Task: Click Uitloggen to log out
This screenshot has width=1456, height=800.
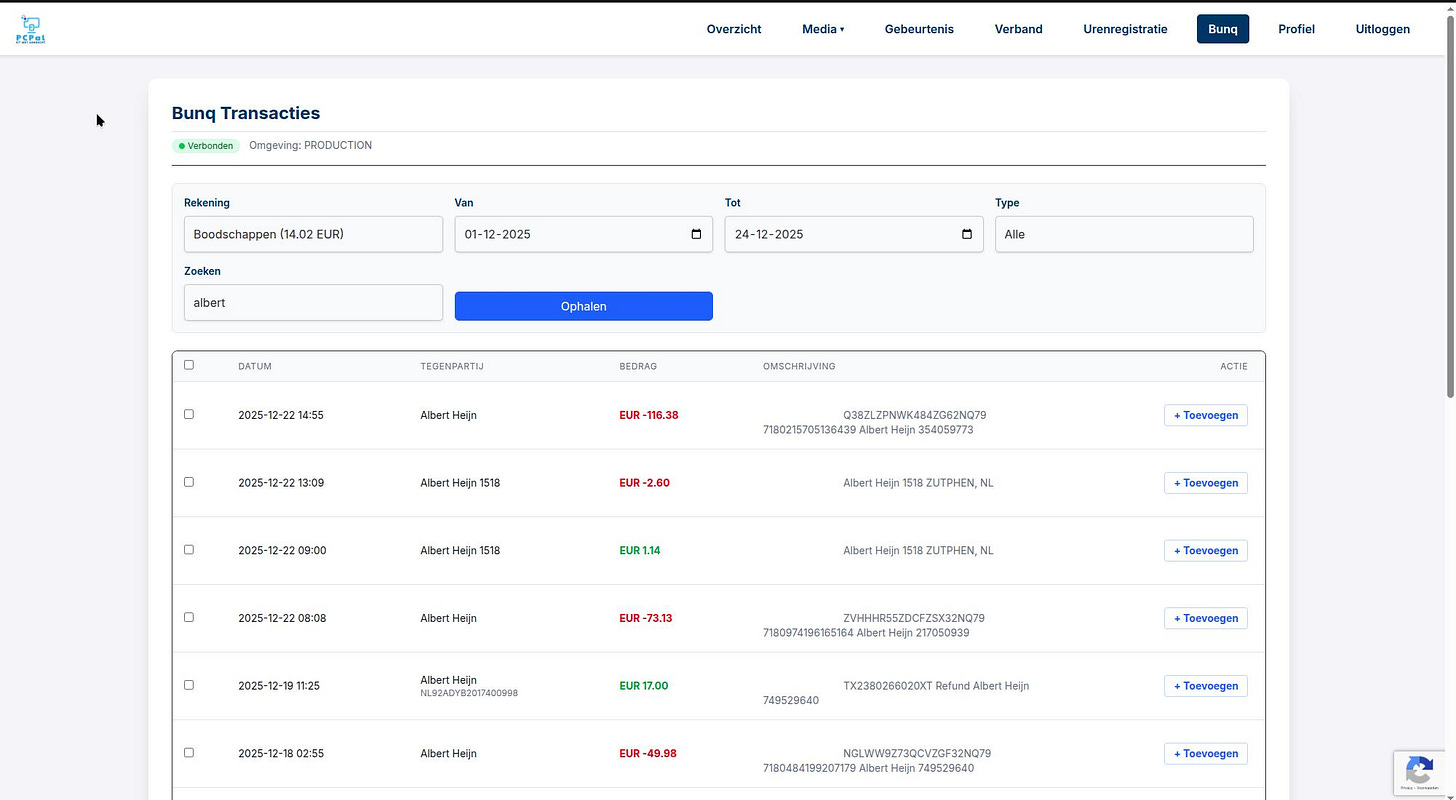Action: click(x=1383, y=29)
